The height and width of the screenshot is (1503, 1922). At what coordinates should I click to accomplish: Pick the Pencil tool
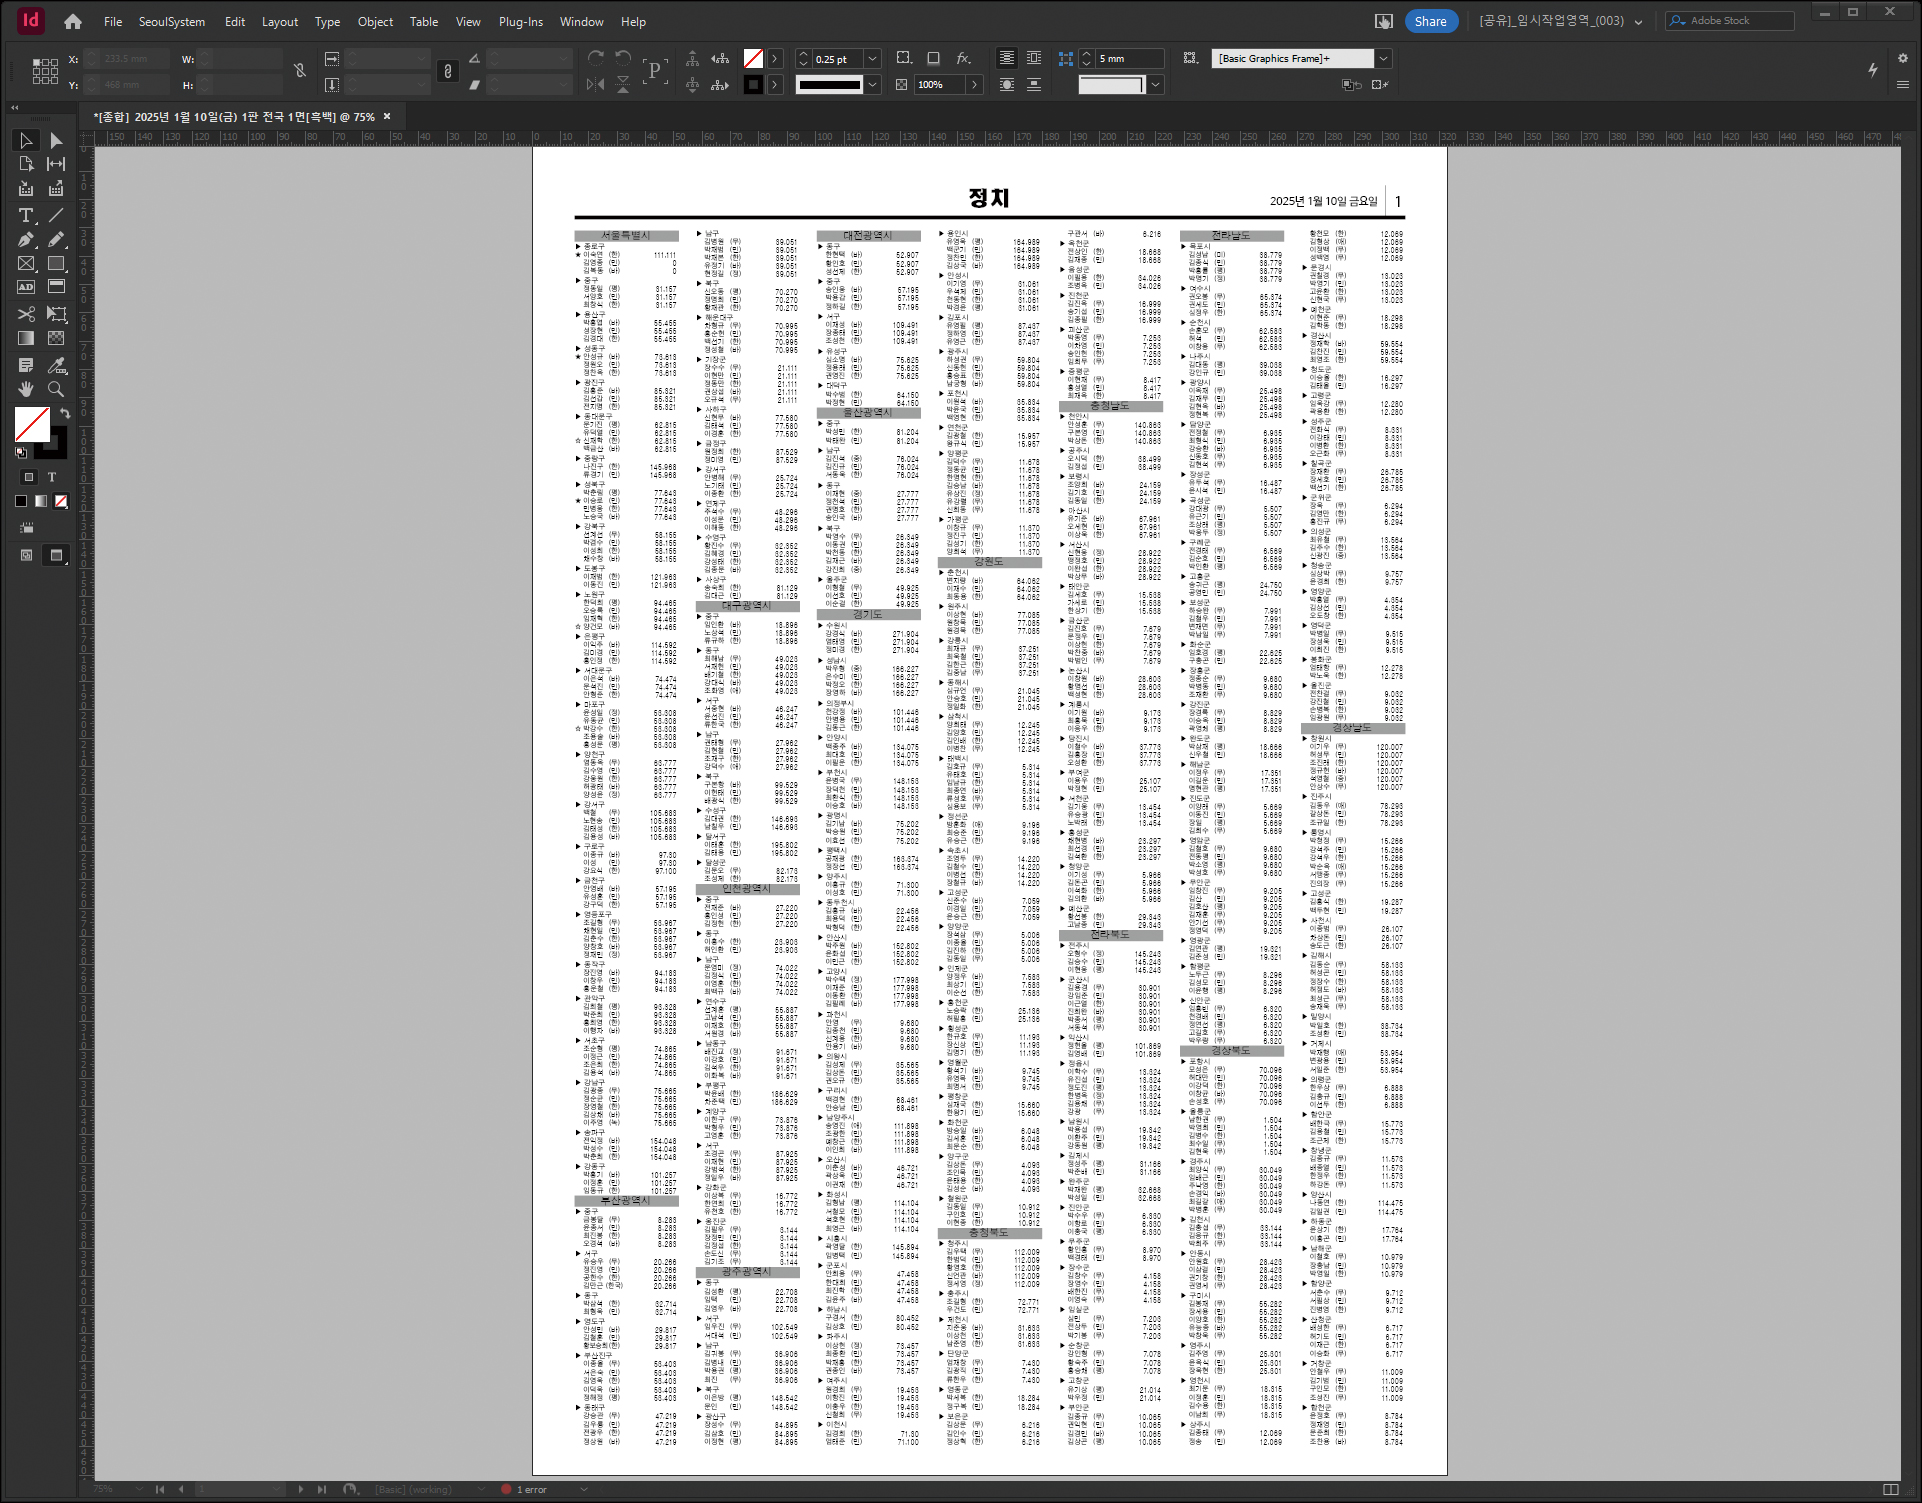pos(56,240)
